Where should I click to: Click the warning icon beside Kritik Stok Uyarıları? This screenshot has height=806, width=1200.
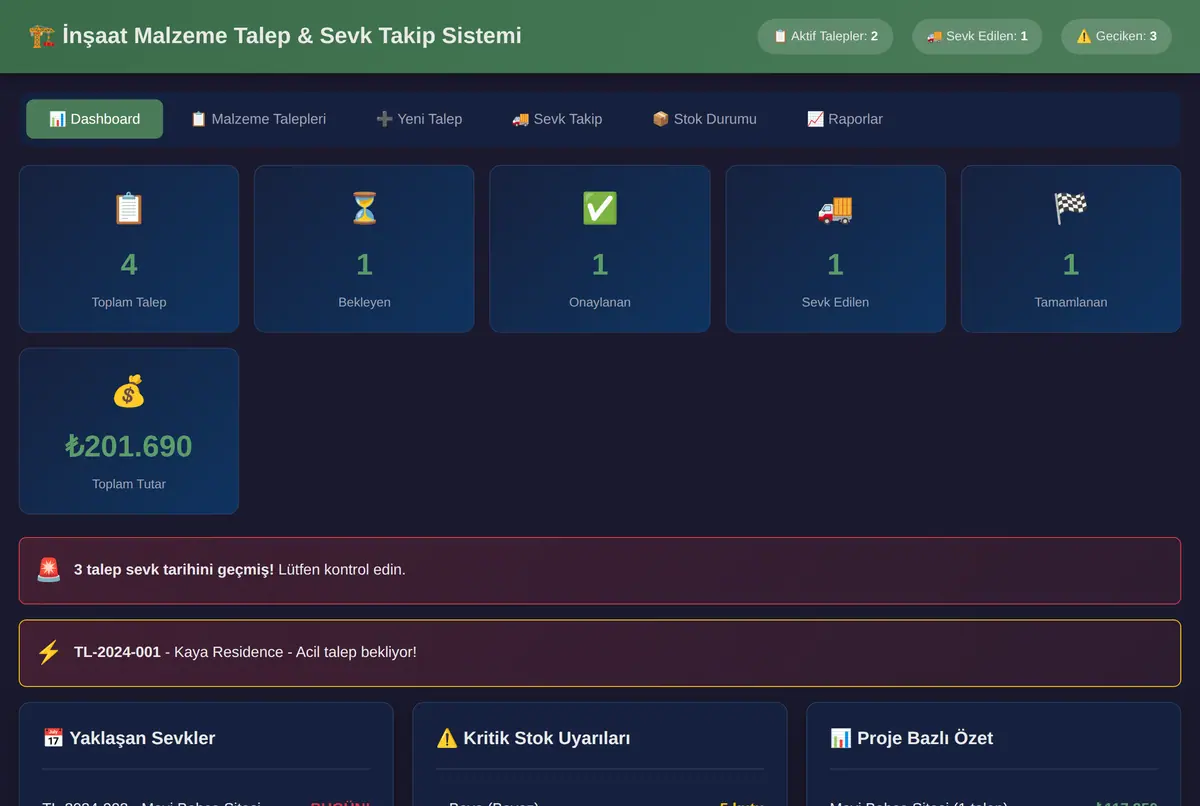pyautogui.click(x=447, y=738)
